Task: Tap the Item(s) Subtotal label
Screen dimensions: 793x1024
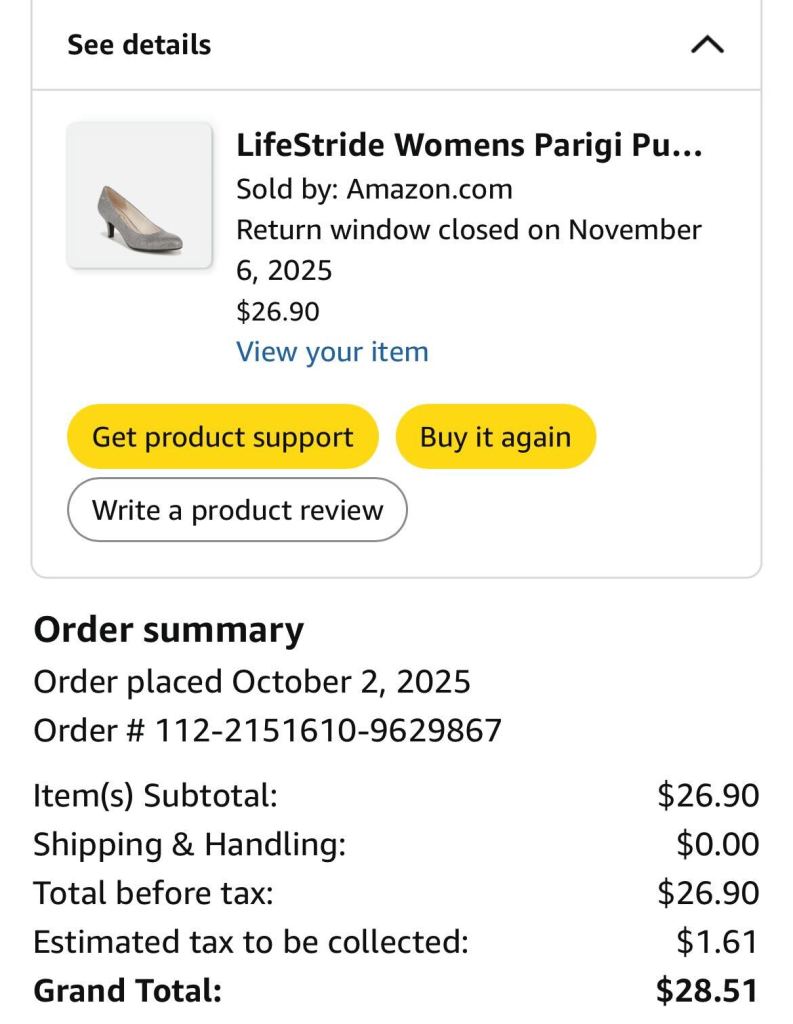Action: pos(155,796)
